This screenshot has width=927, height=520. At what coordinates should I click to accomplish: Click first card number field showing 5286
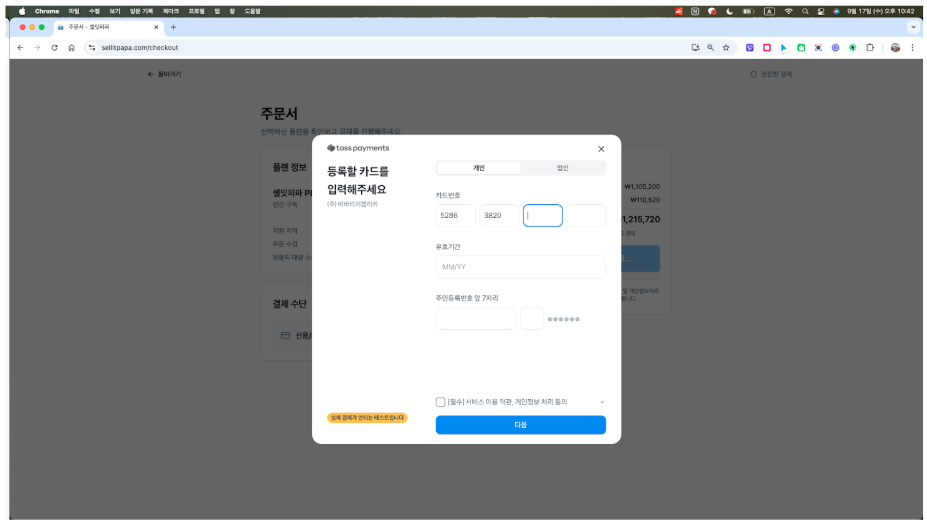455,216
